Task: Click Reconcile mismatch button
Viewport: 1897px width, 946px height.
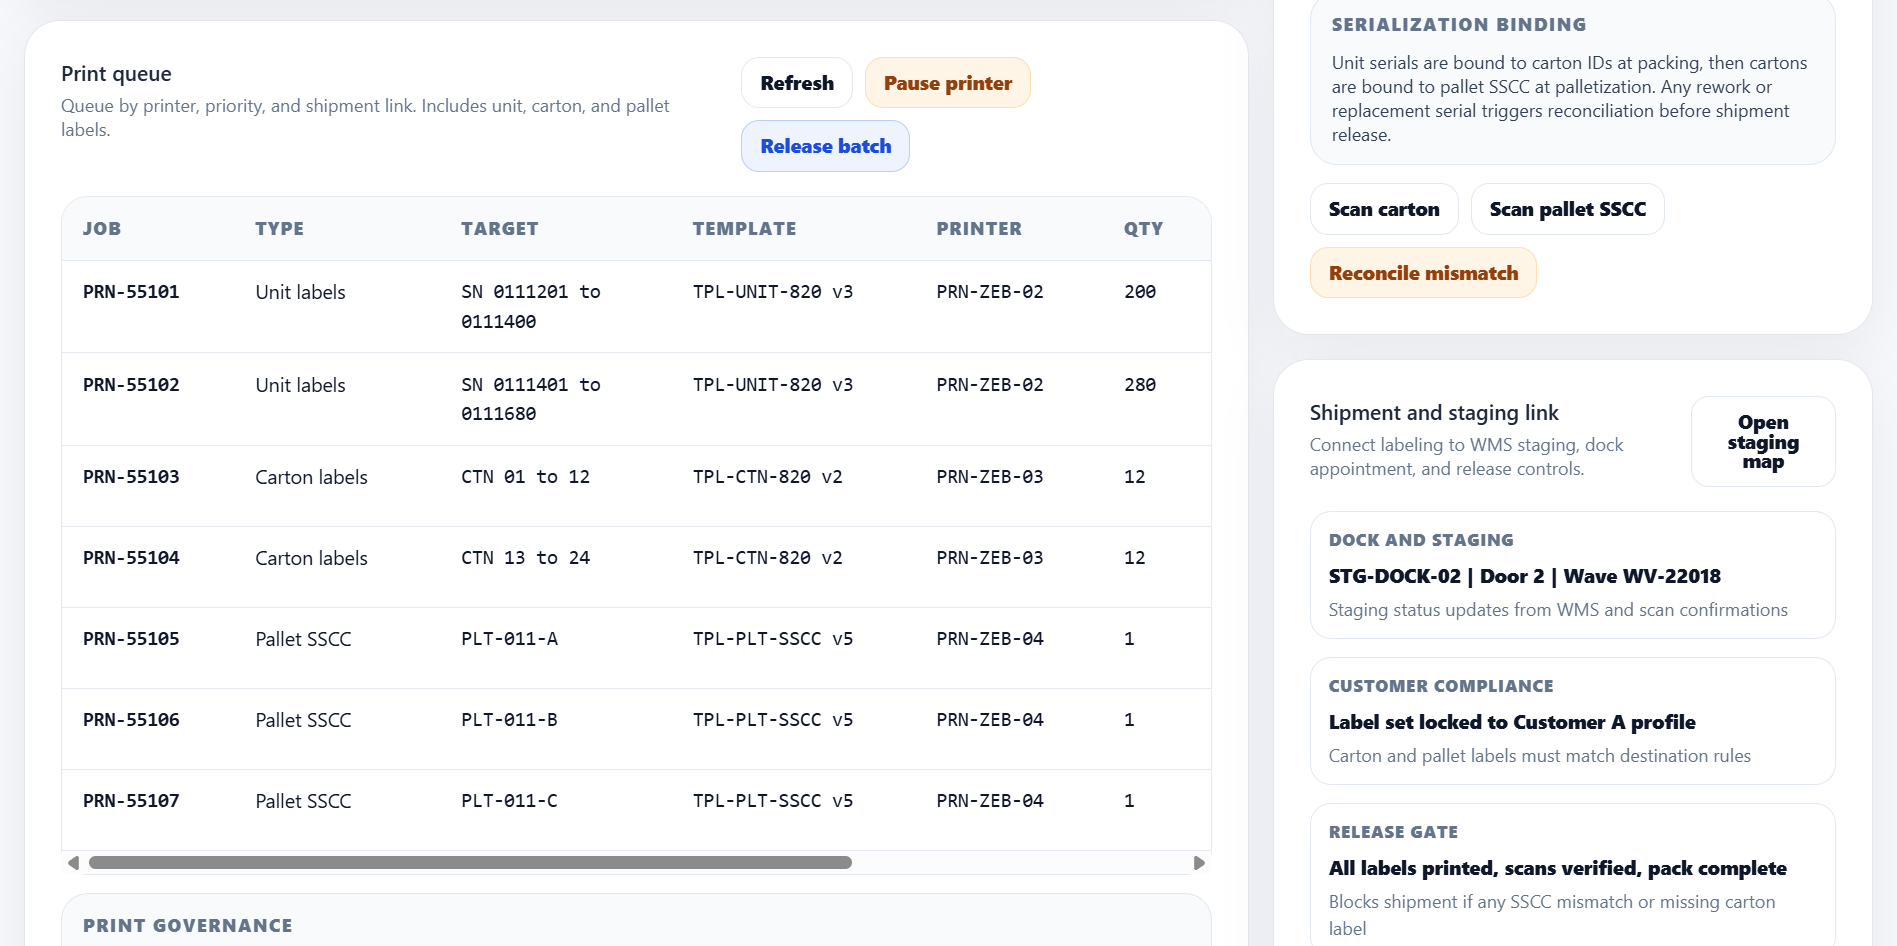Action: click(1422, 273)
